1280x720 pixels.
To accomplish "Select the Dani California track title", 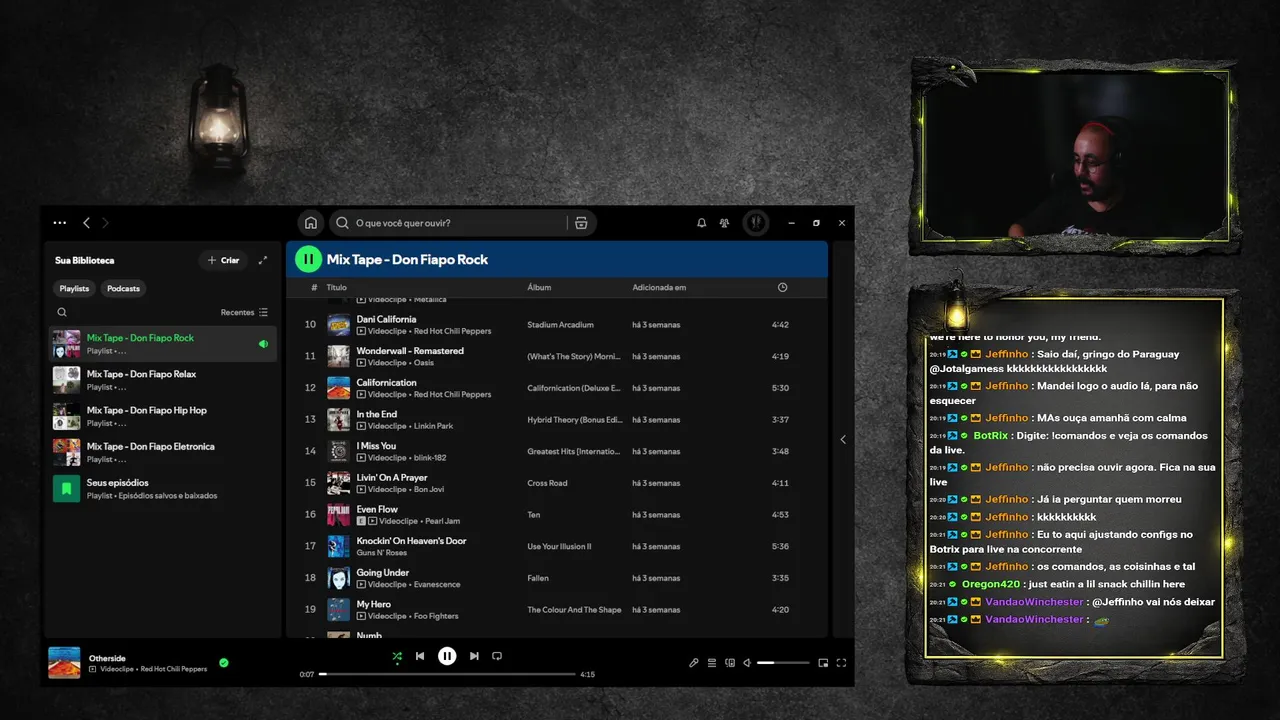I will click(x=386, y=319).
